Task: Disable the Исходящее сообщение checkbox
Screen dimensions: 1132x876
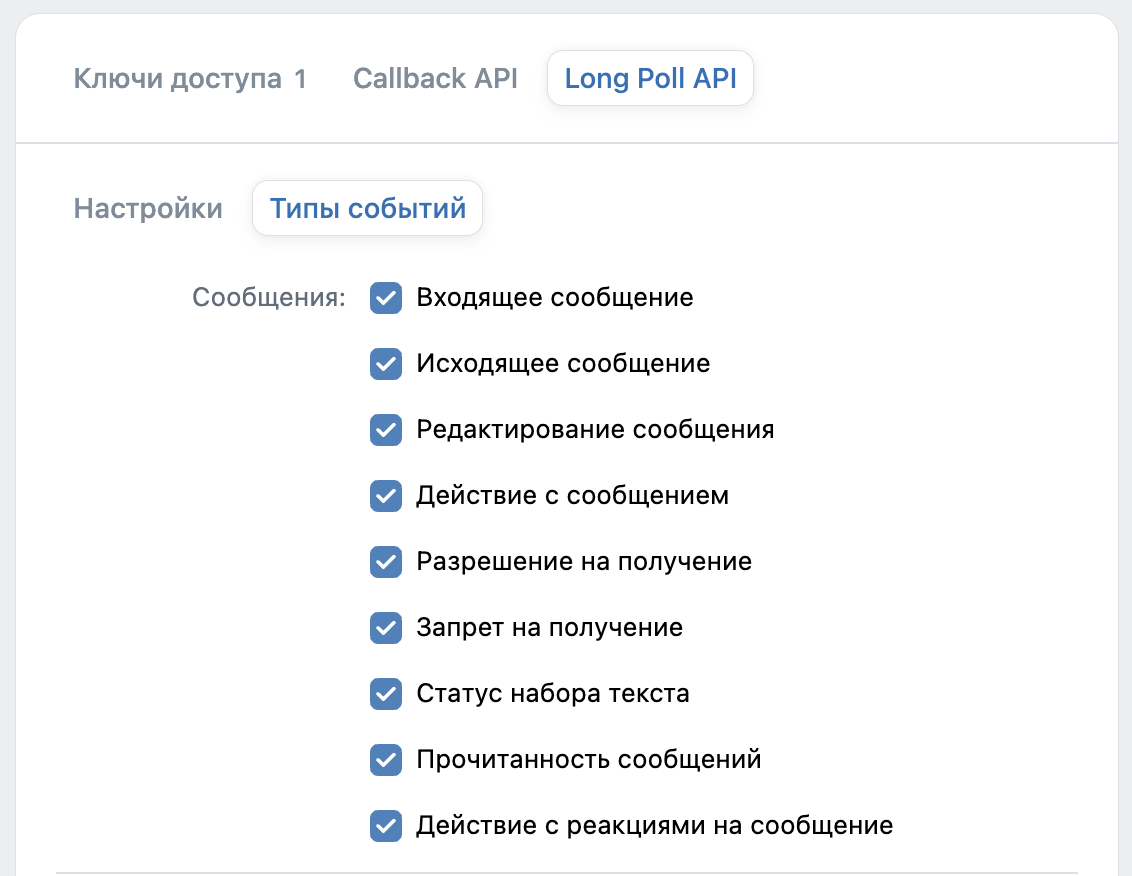Action: point(386,364)
